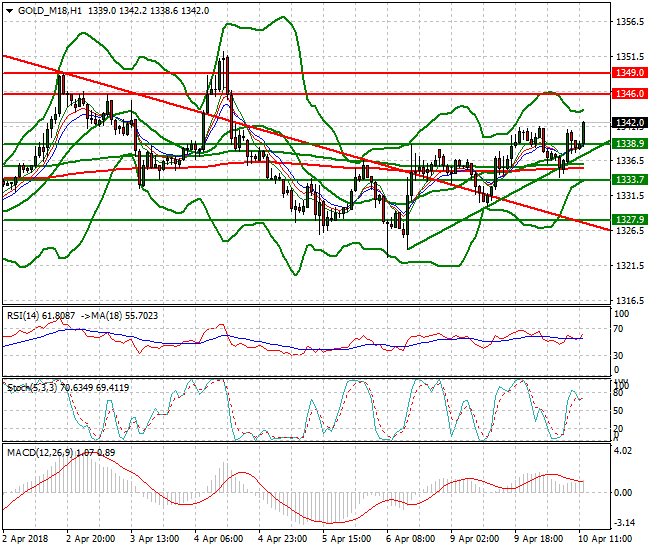Click the 1356.5 price scale value
This screenshot has height=550, width=650.
pos(630,22)
